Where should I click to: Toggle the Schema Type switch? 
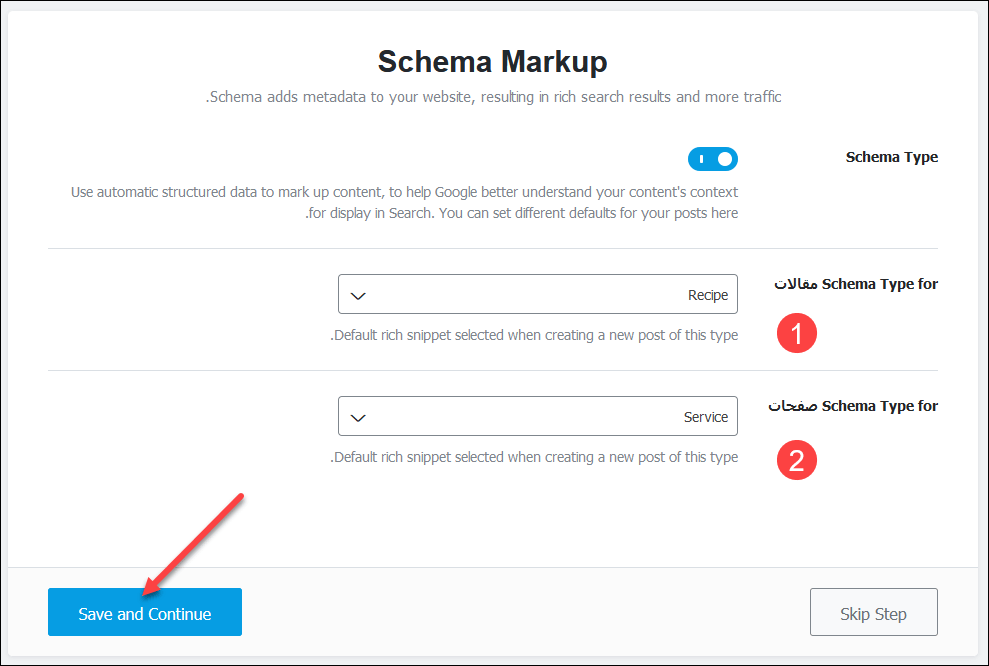tap(712, 159)
